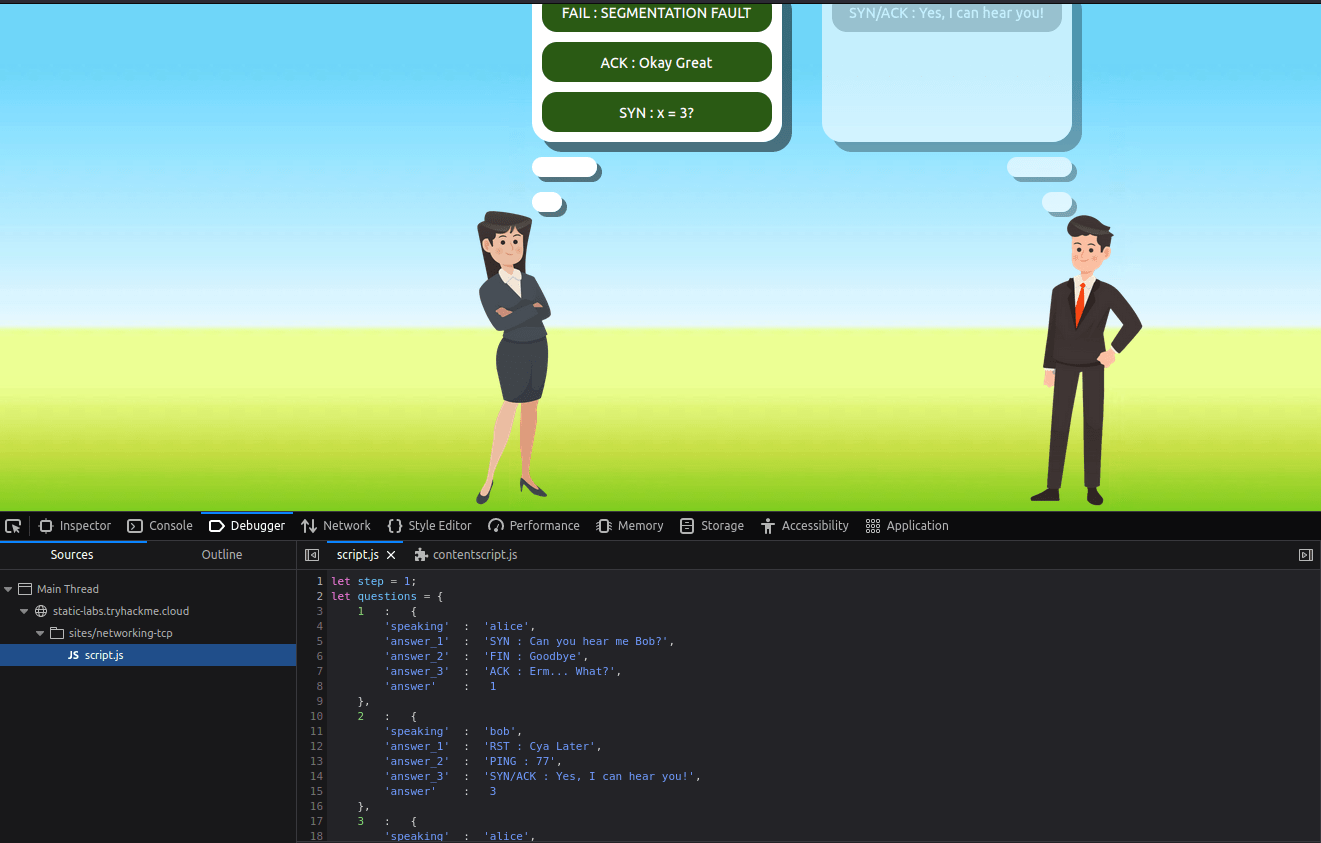Set a breakpoint on line 14
The image size is (1321, 843).
[315, 776]
